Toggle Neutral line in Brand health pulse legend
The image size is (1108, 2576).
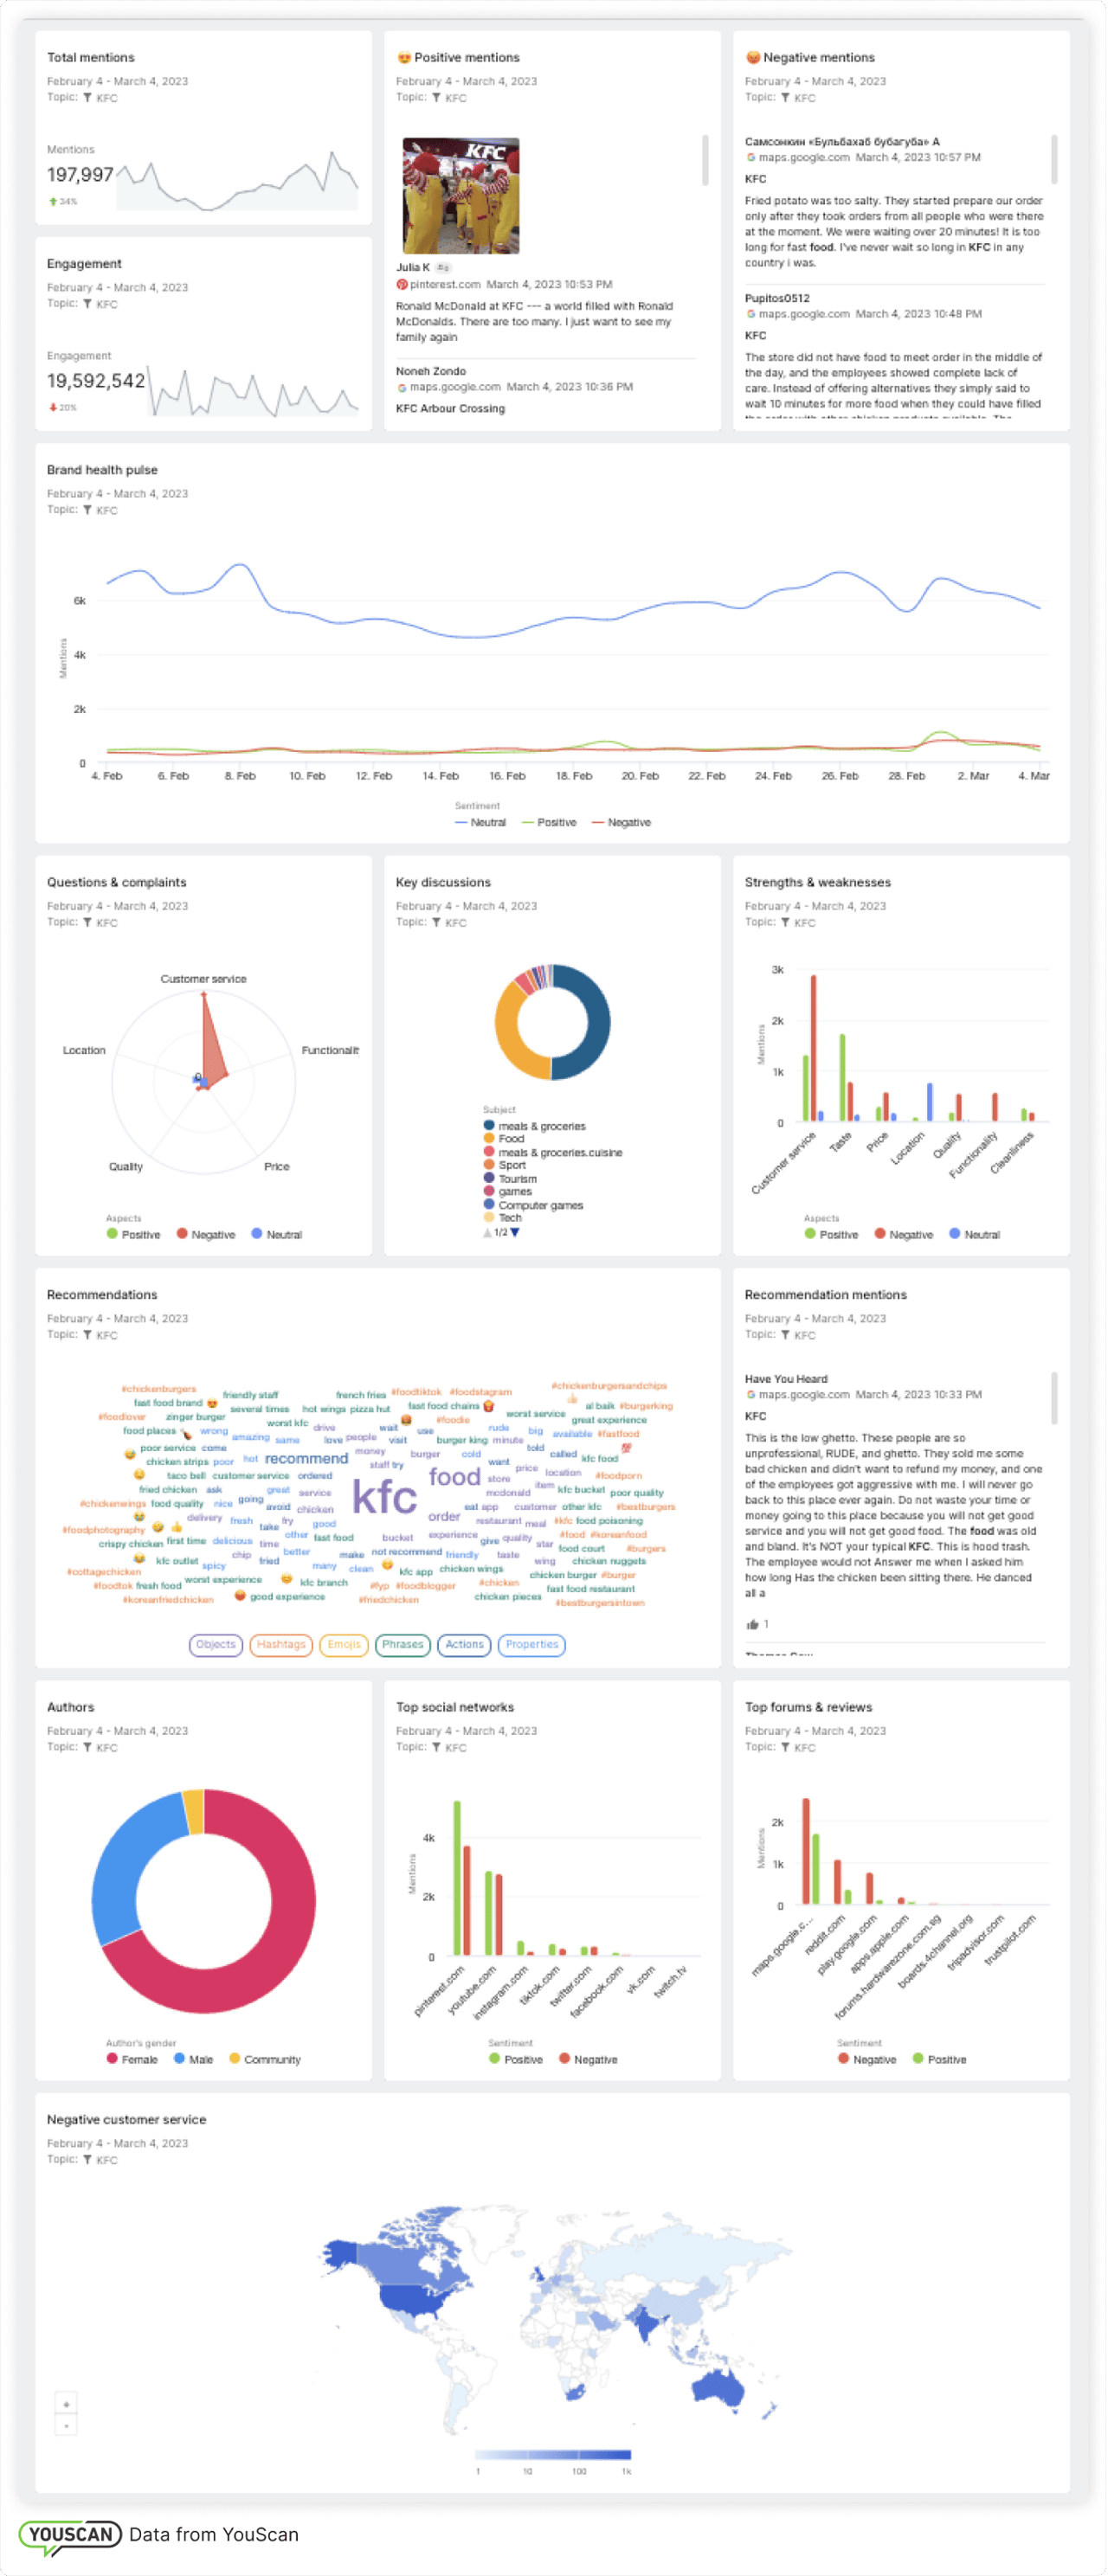click(x=481, y=823)
